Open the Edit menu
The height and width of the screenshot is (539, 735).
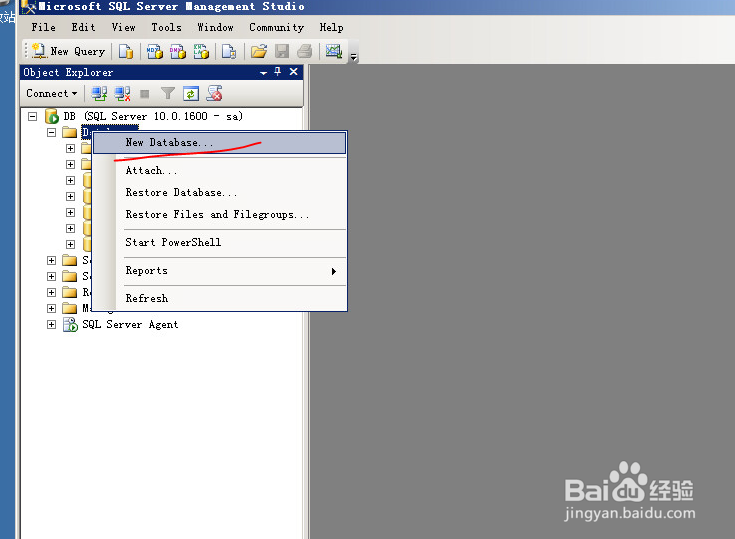pos(83,27)
